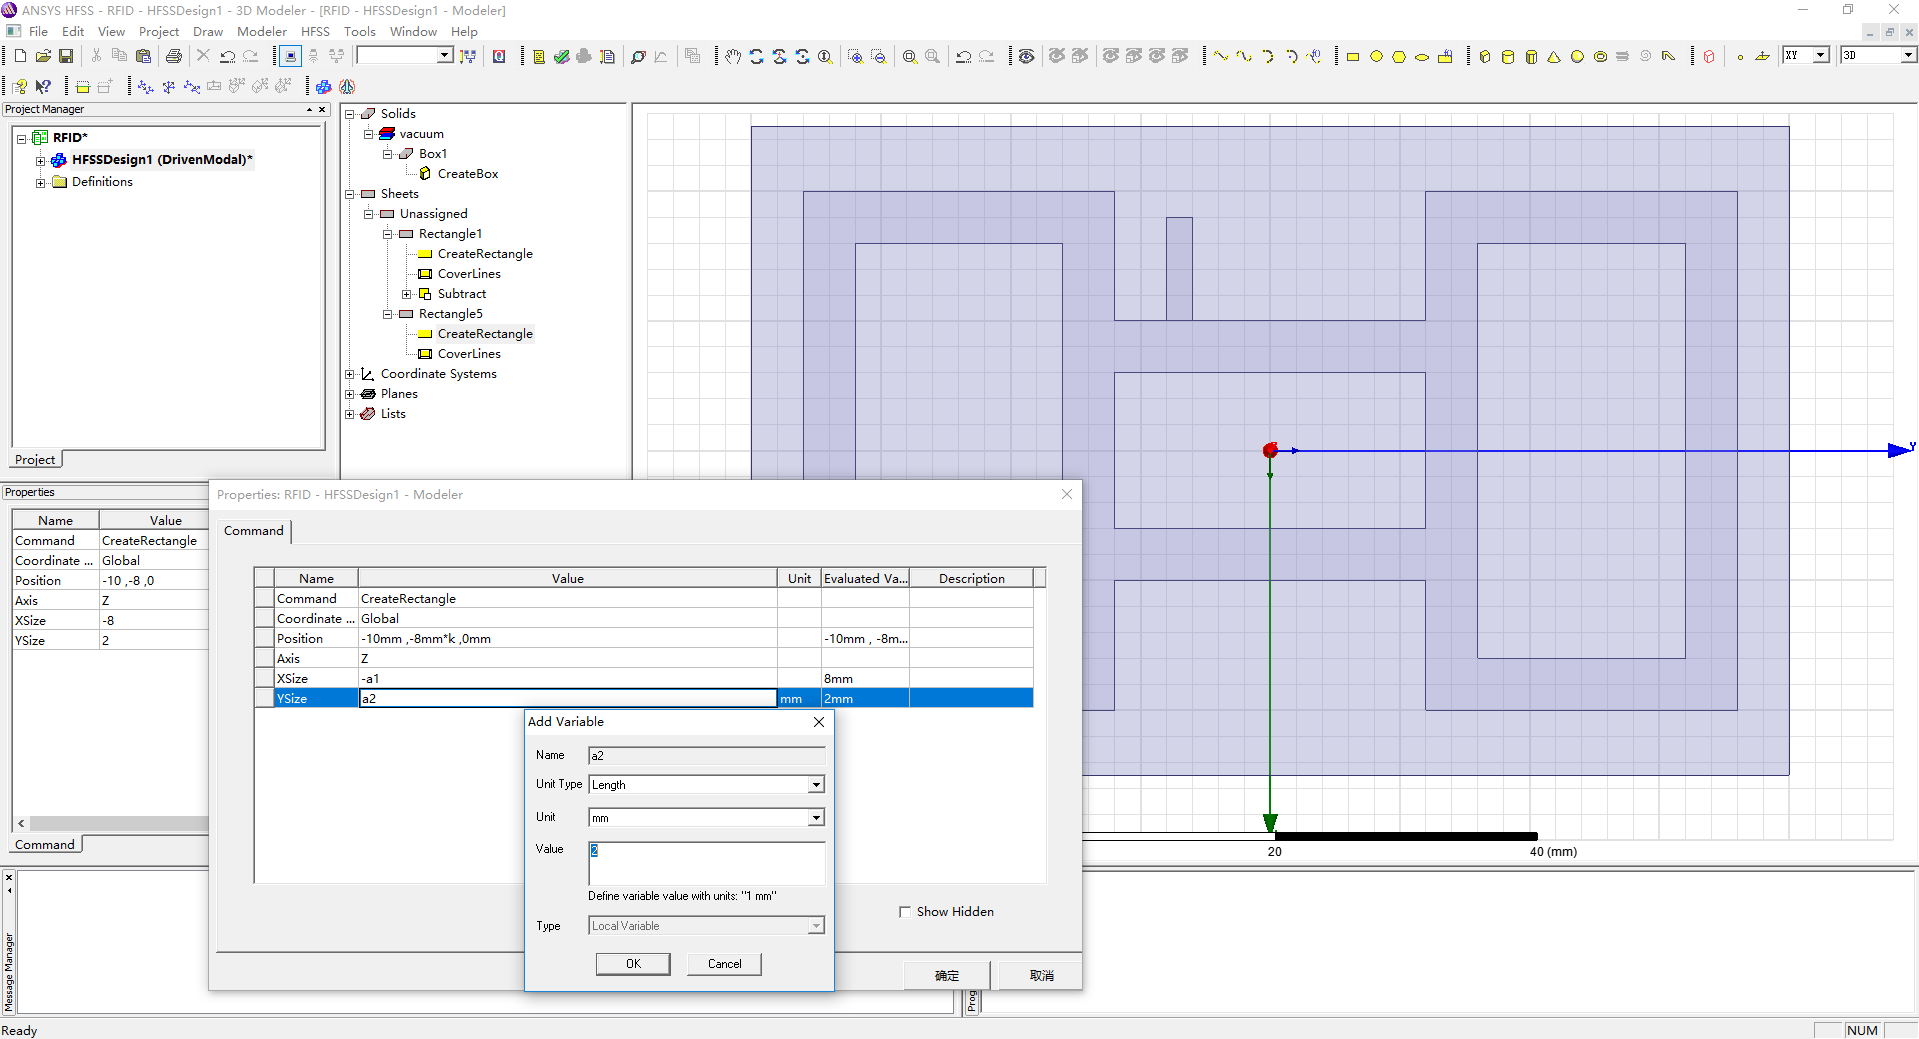Click the variable Value input field
This screenshot has width=1919, height=1039.
coord(706,862)
